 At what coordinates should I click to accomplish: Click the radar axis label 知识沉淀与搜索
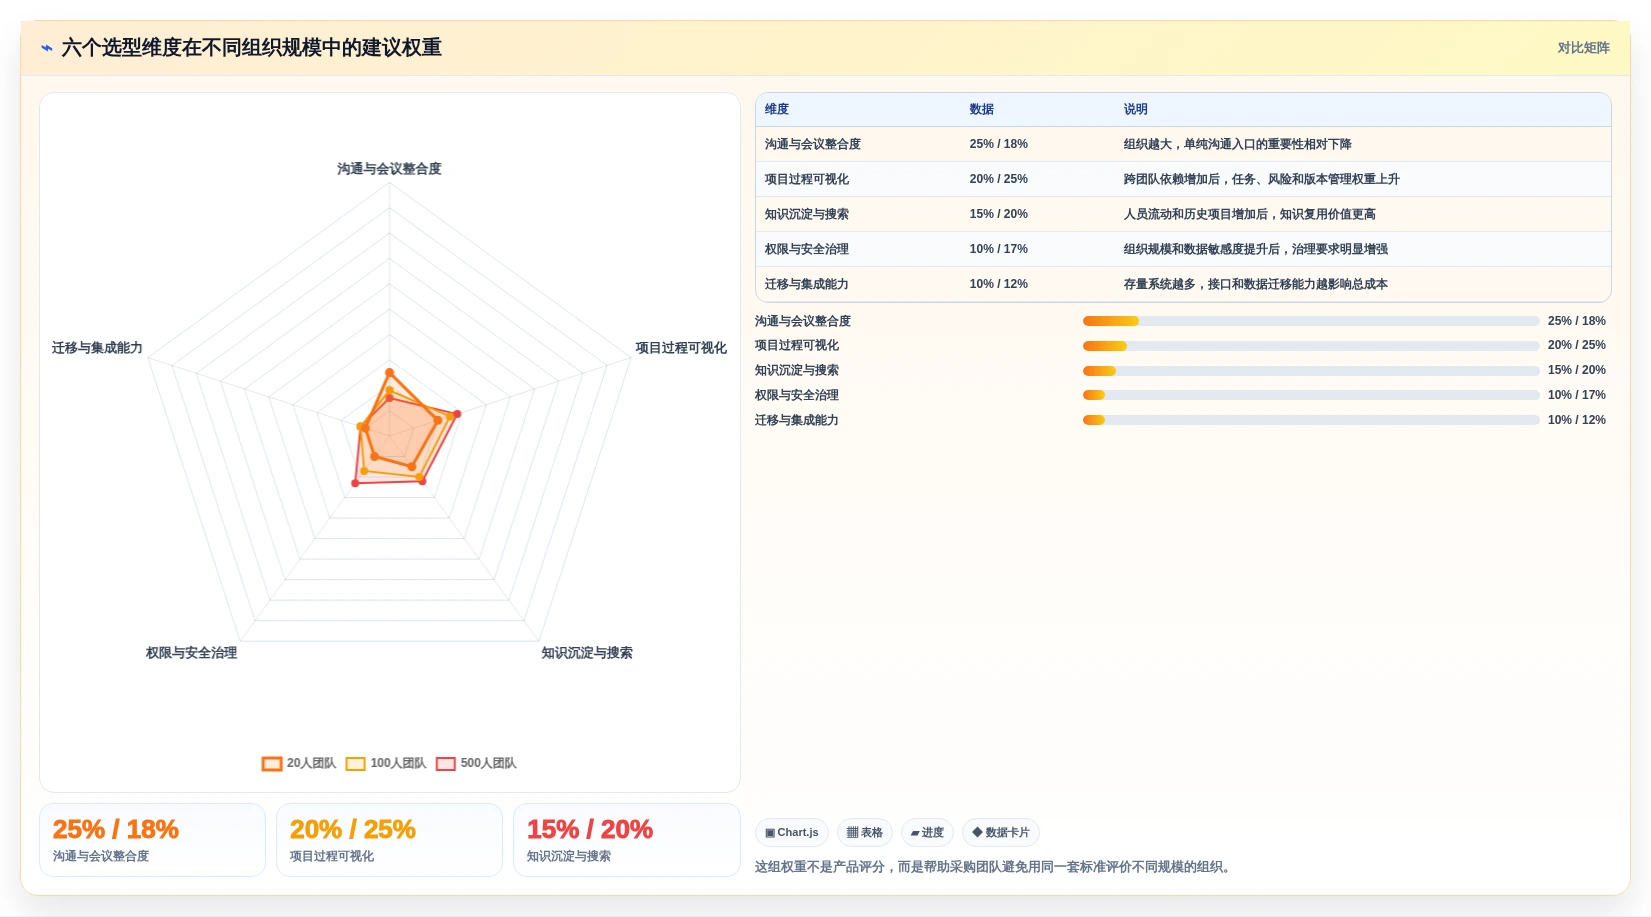tap(587, 653)
